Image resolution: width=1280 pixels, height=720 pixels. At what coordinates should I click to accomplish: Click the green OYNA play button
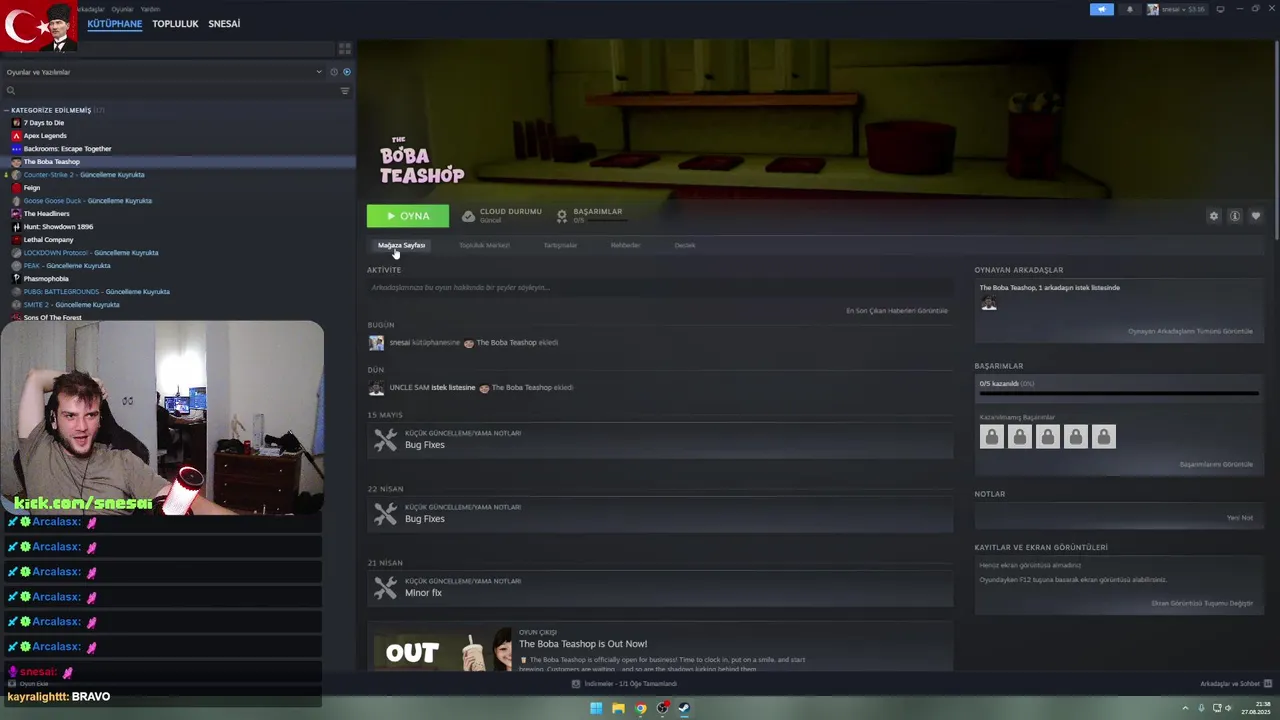pyautogui.click(x=408, y=216)
